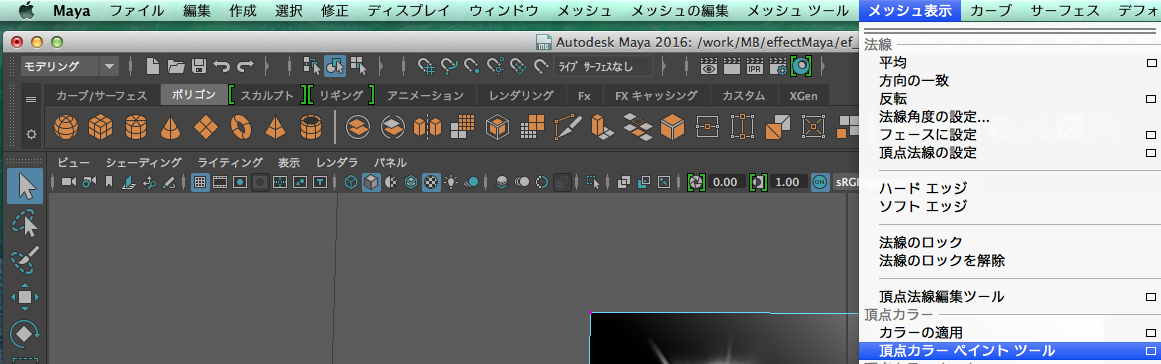Create a polygon cube from shelf
The image size is (1161, 364).
click(100, 128)
